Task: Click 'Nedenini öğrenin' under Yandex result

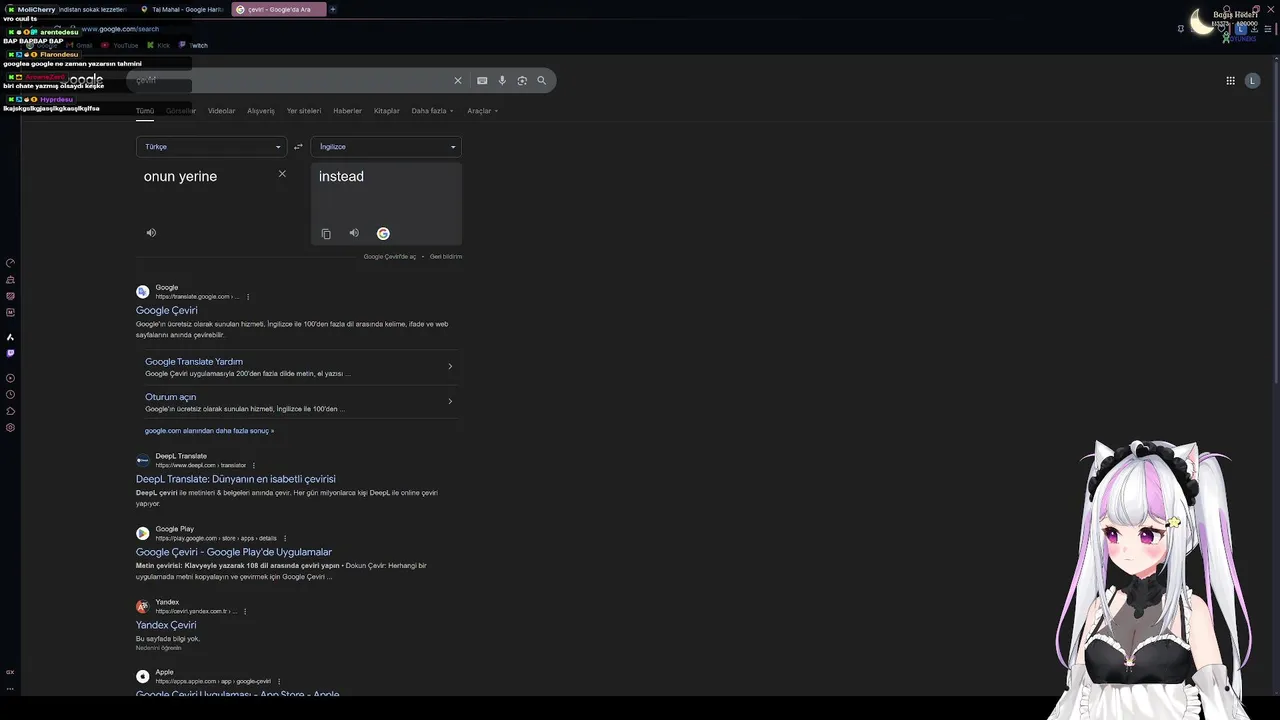Action: pyautogui.click(x=159, y=648)
